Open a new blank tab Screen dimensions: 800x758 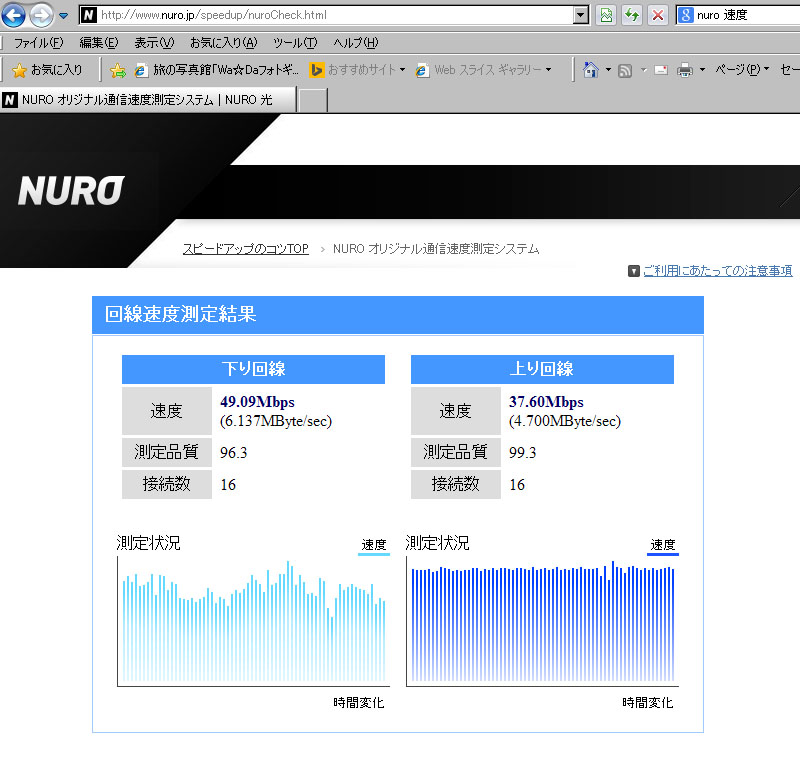[x=312, y=100]
